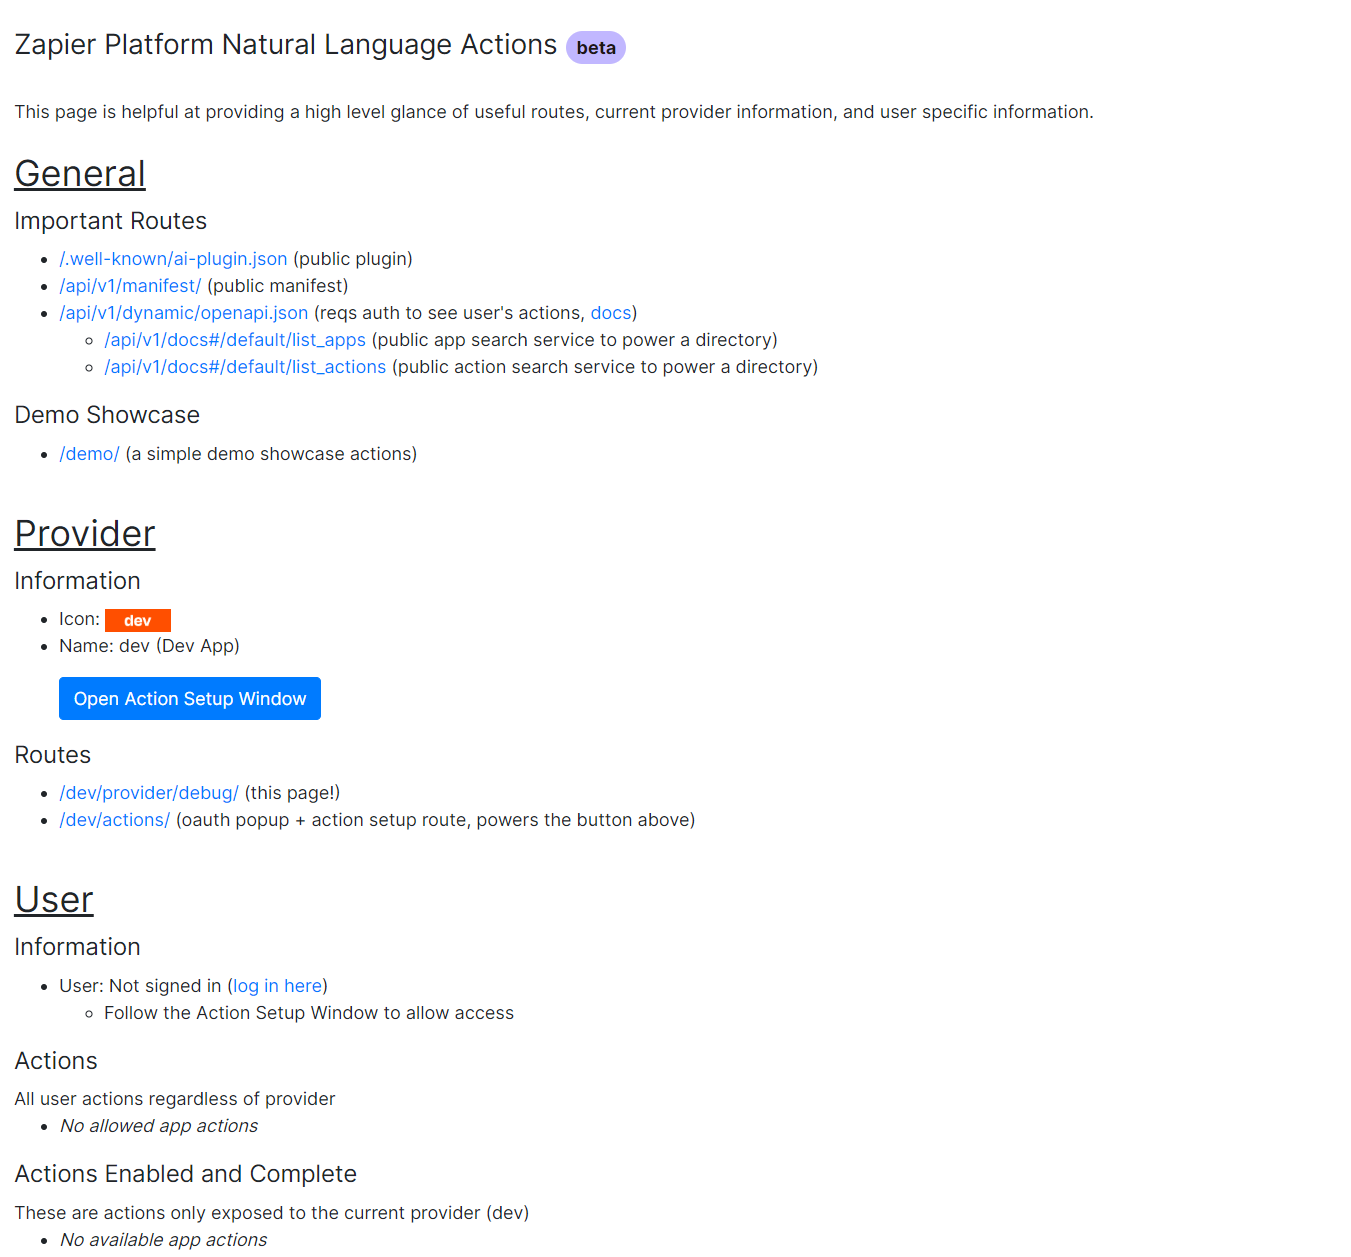
Task: Open the public plugin ai-plugin.json link
Action: 172,258
